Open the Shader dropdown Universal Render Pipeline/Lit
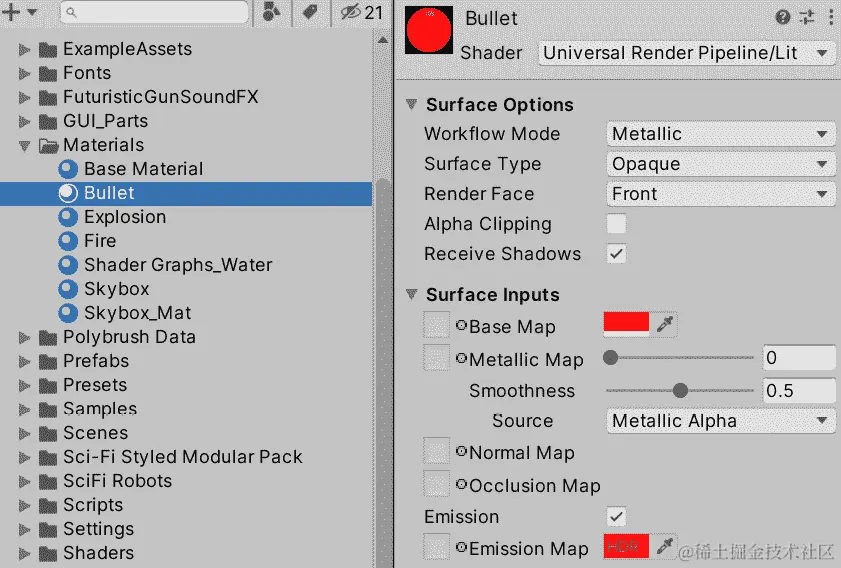 [x=685, y=53]
